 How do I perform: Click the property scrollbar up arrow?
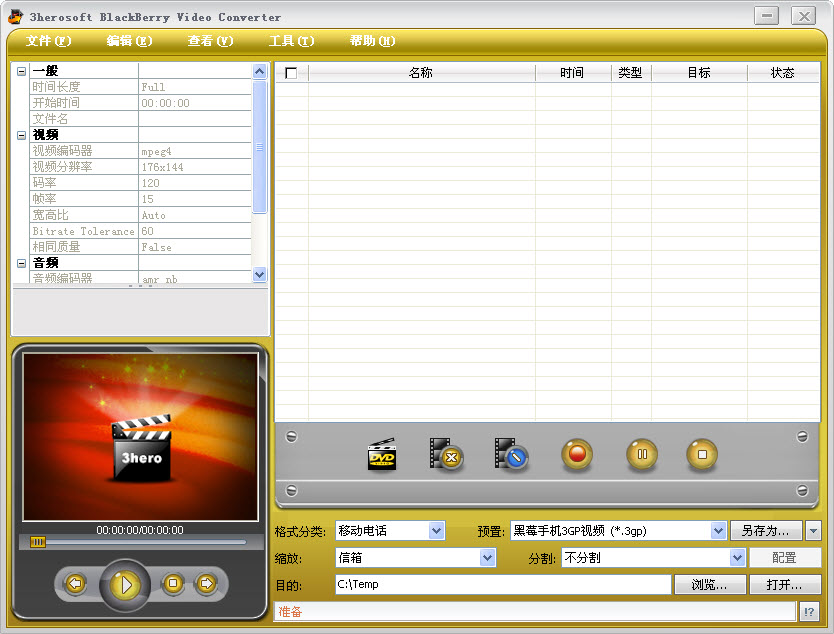coord(259,71)
